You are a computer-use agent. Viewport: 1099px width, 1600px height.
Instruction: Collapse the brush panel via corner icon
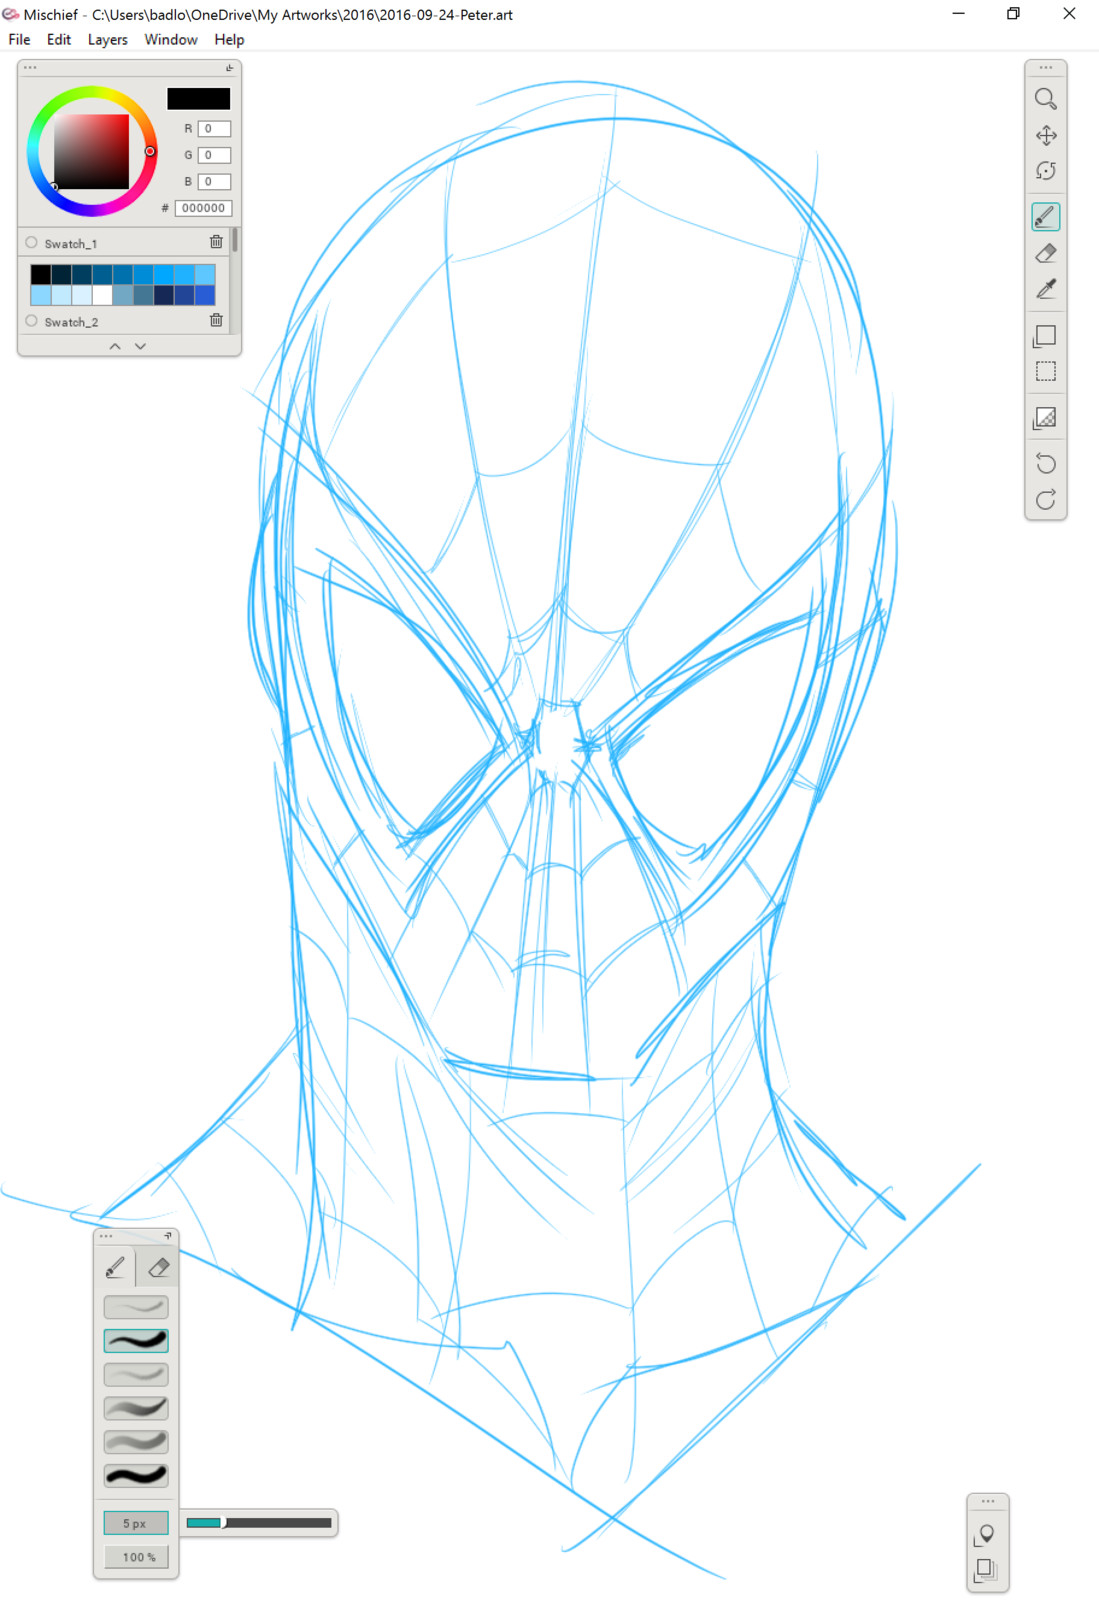coord(168,1236)
